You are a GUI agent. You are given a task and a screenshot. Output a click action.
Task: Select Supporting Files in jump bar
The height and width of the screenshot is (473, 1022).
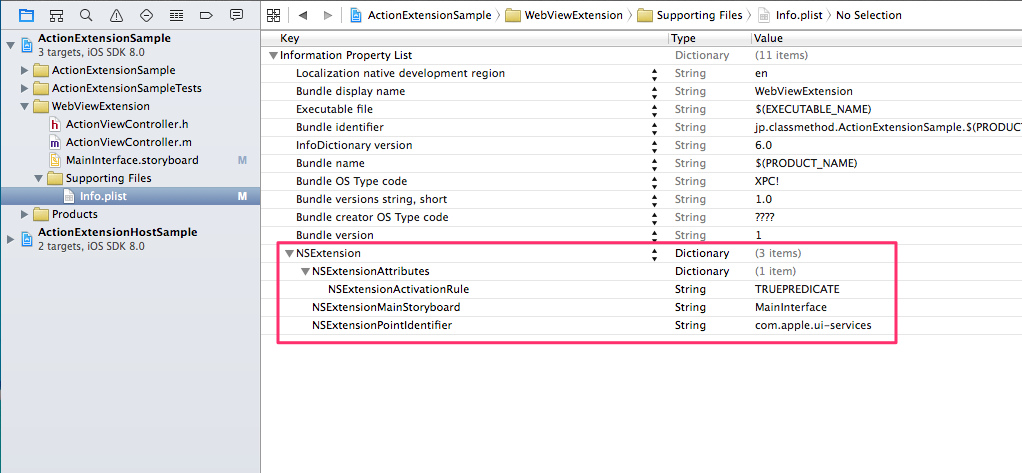[690, 15]
